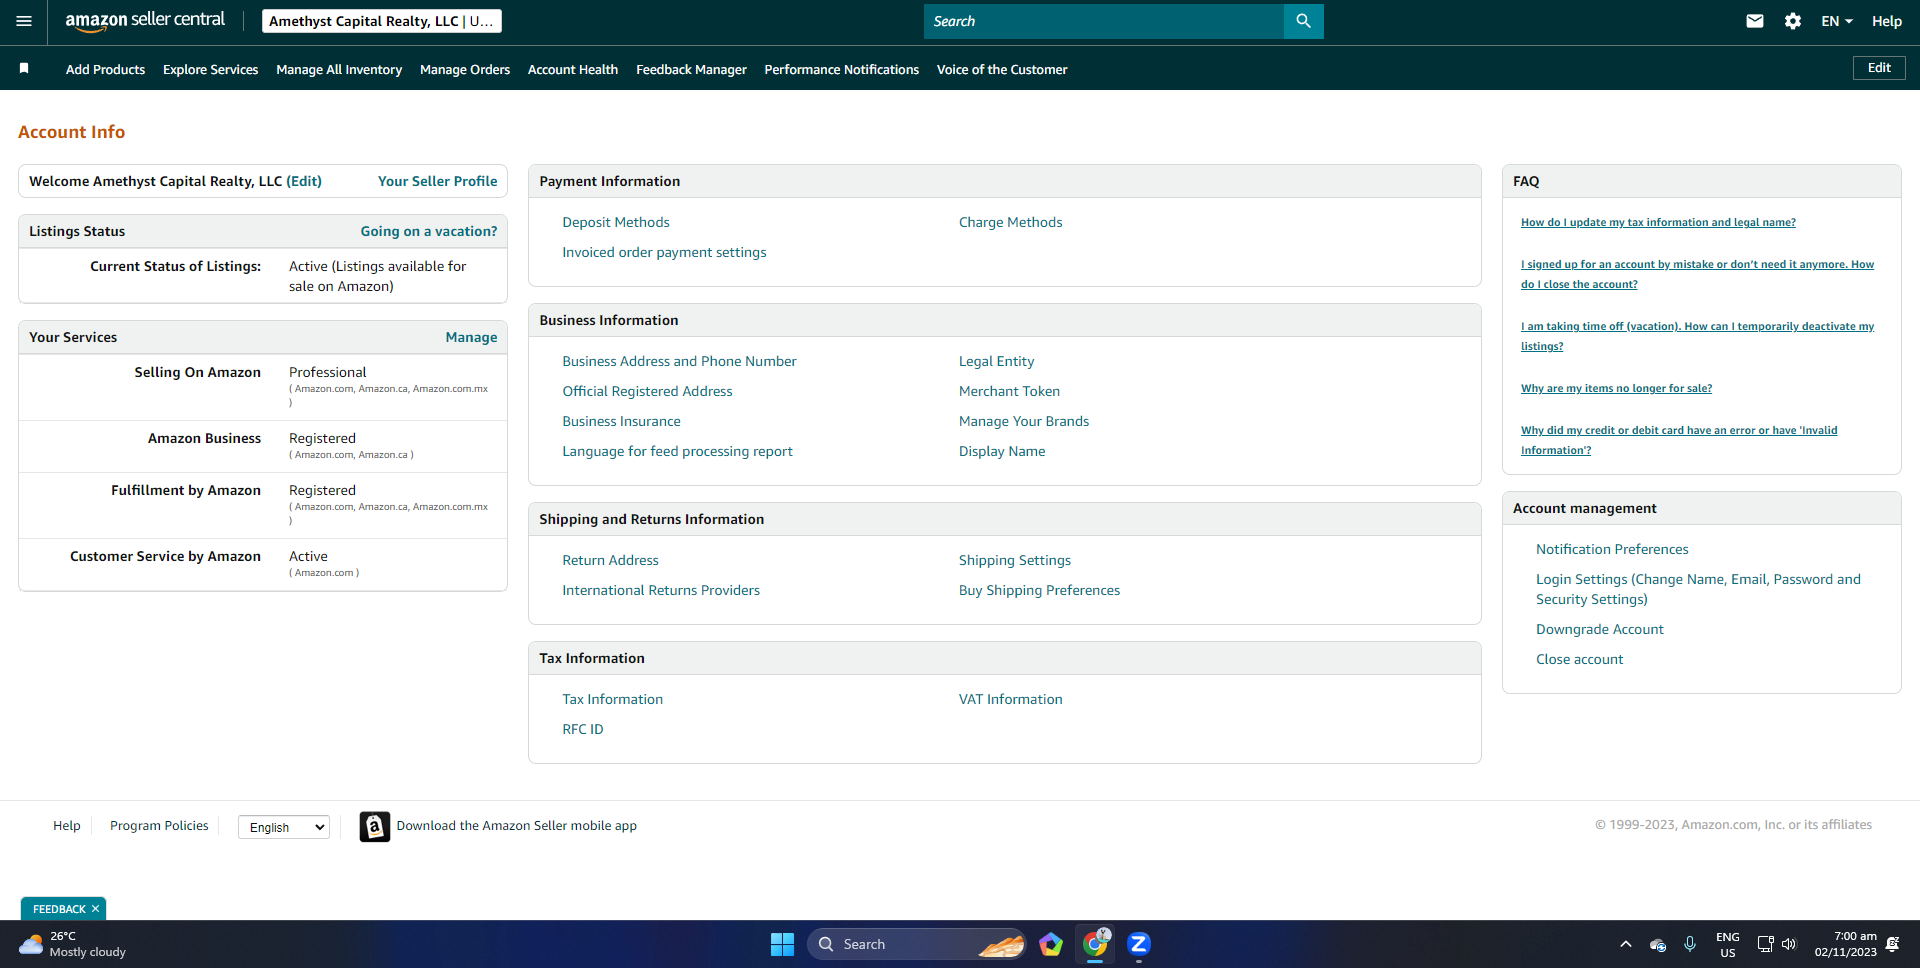
Task: Open Shipping Settings
Action: (x=1015, y=560)
